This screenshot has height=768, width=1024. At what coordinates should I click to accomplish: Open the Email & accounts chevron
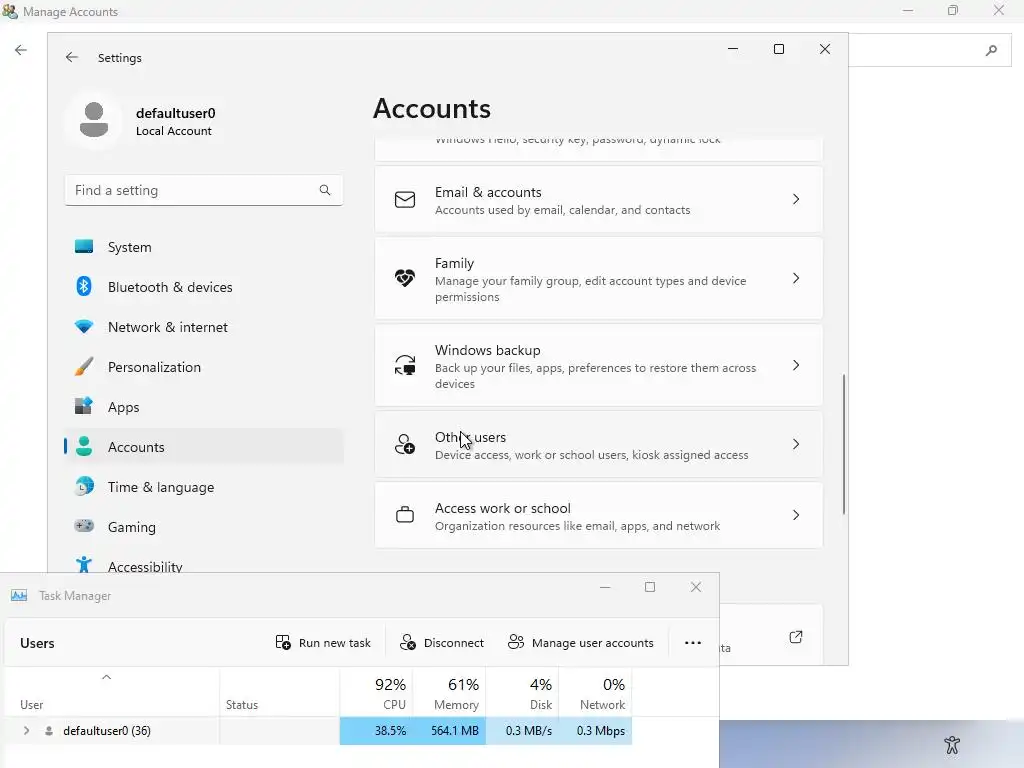(x=795, y=199)
